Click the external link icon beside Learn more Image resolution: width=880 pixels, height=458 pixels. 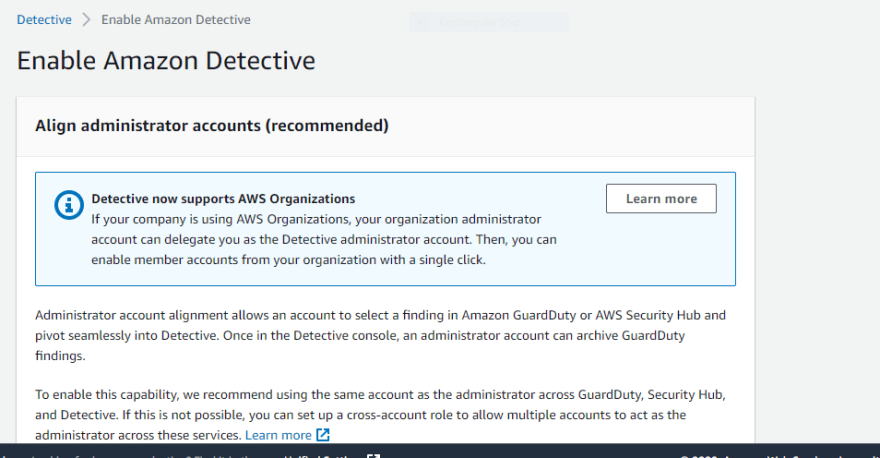(323, 435)
